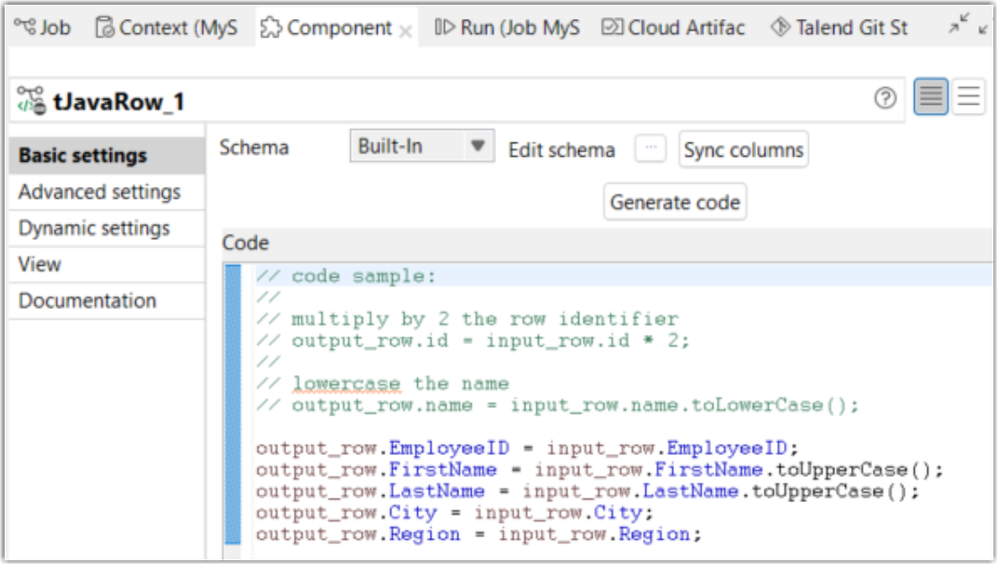Click the tJavaRow_1 component title
Viewport: 998px width, 565px height.
pos(119,102)
